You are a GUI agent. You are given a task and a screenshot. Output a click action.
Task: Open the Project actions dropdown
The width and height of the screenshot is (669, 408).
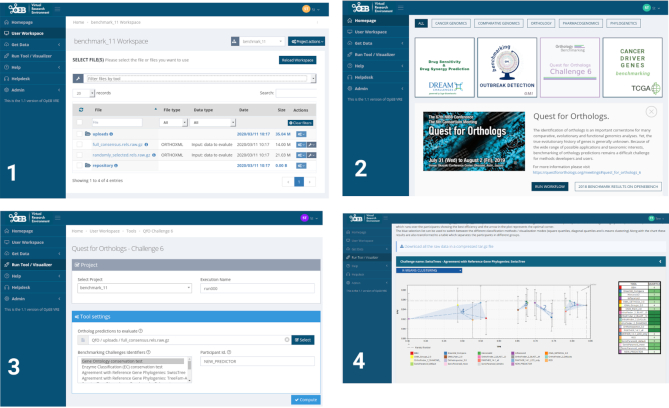point(305,42)
